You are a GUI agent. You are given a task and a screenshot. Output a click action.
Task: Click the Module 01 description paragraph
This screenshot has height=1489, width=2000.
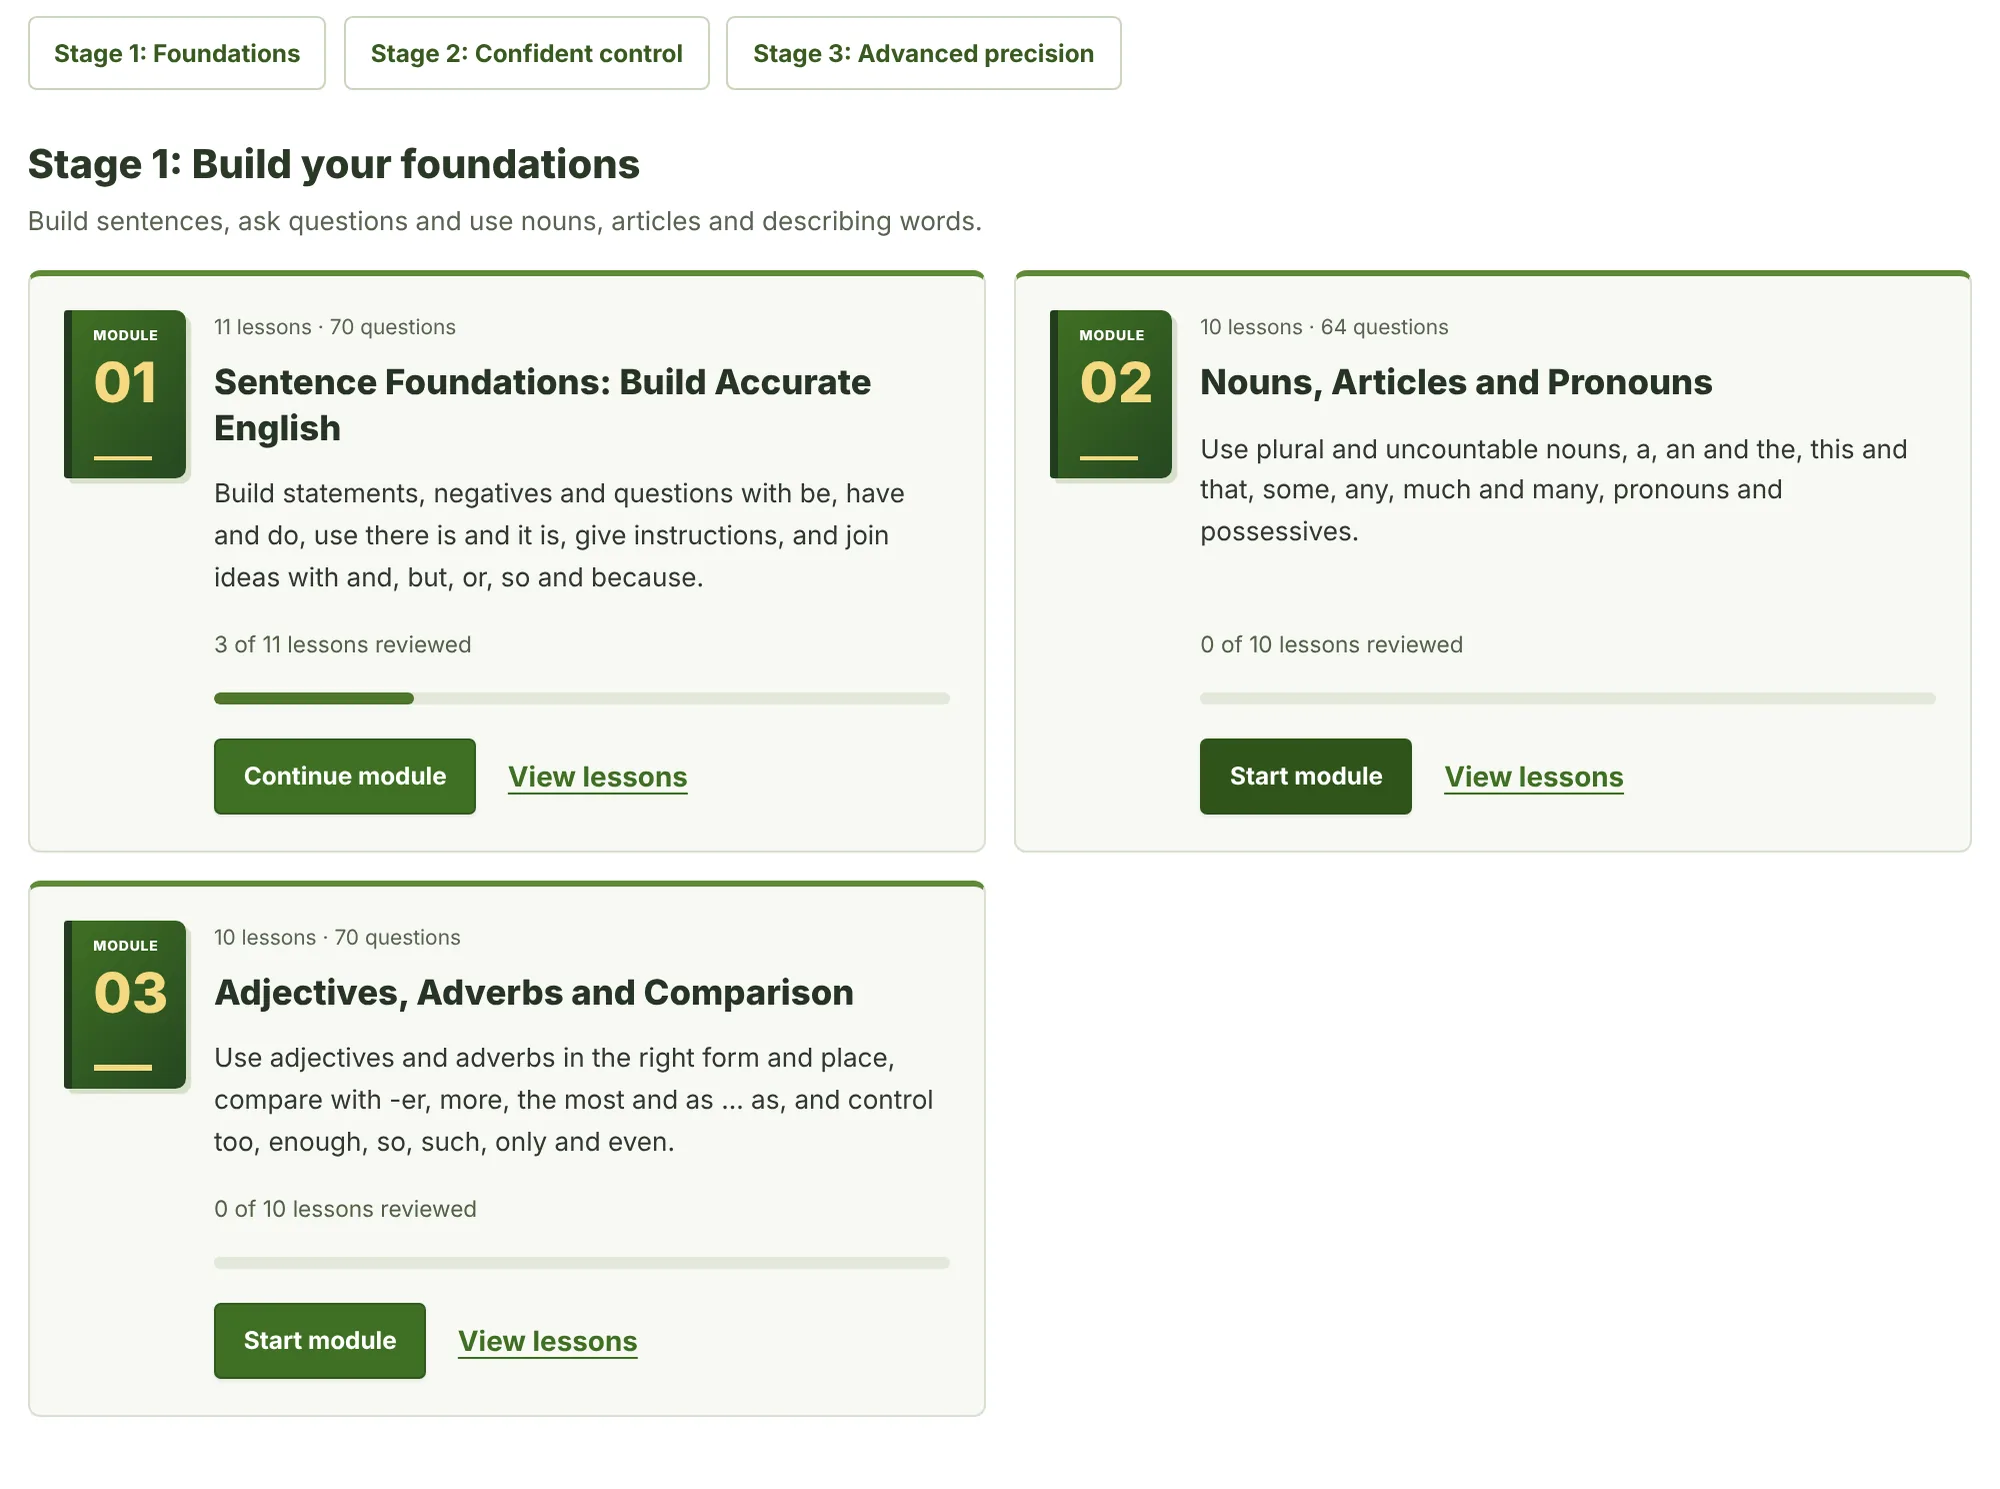560,536
